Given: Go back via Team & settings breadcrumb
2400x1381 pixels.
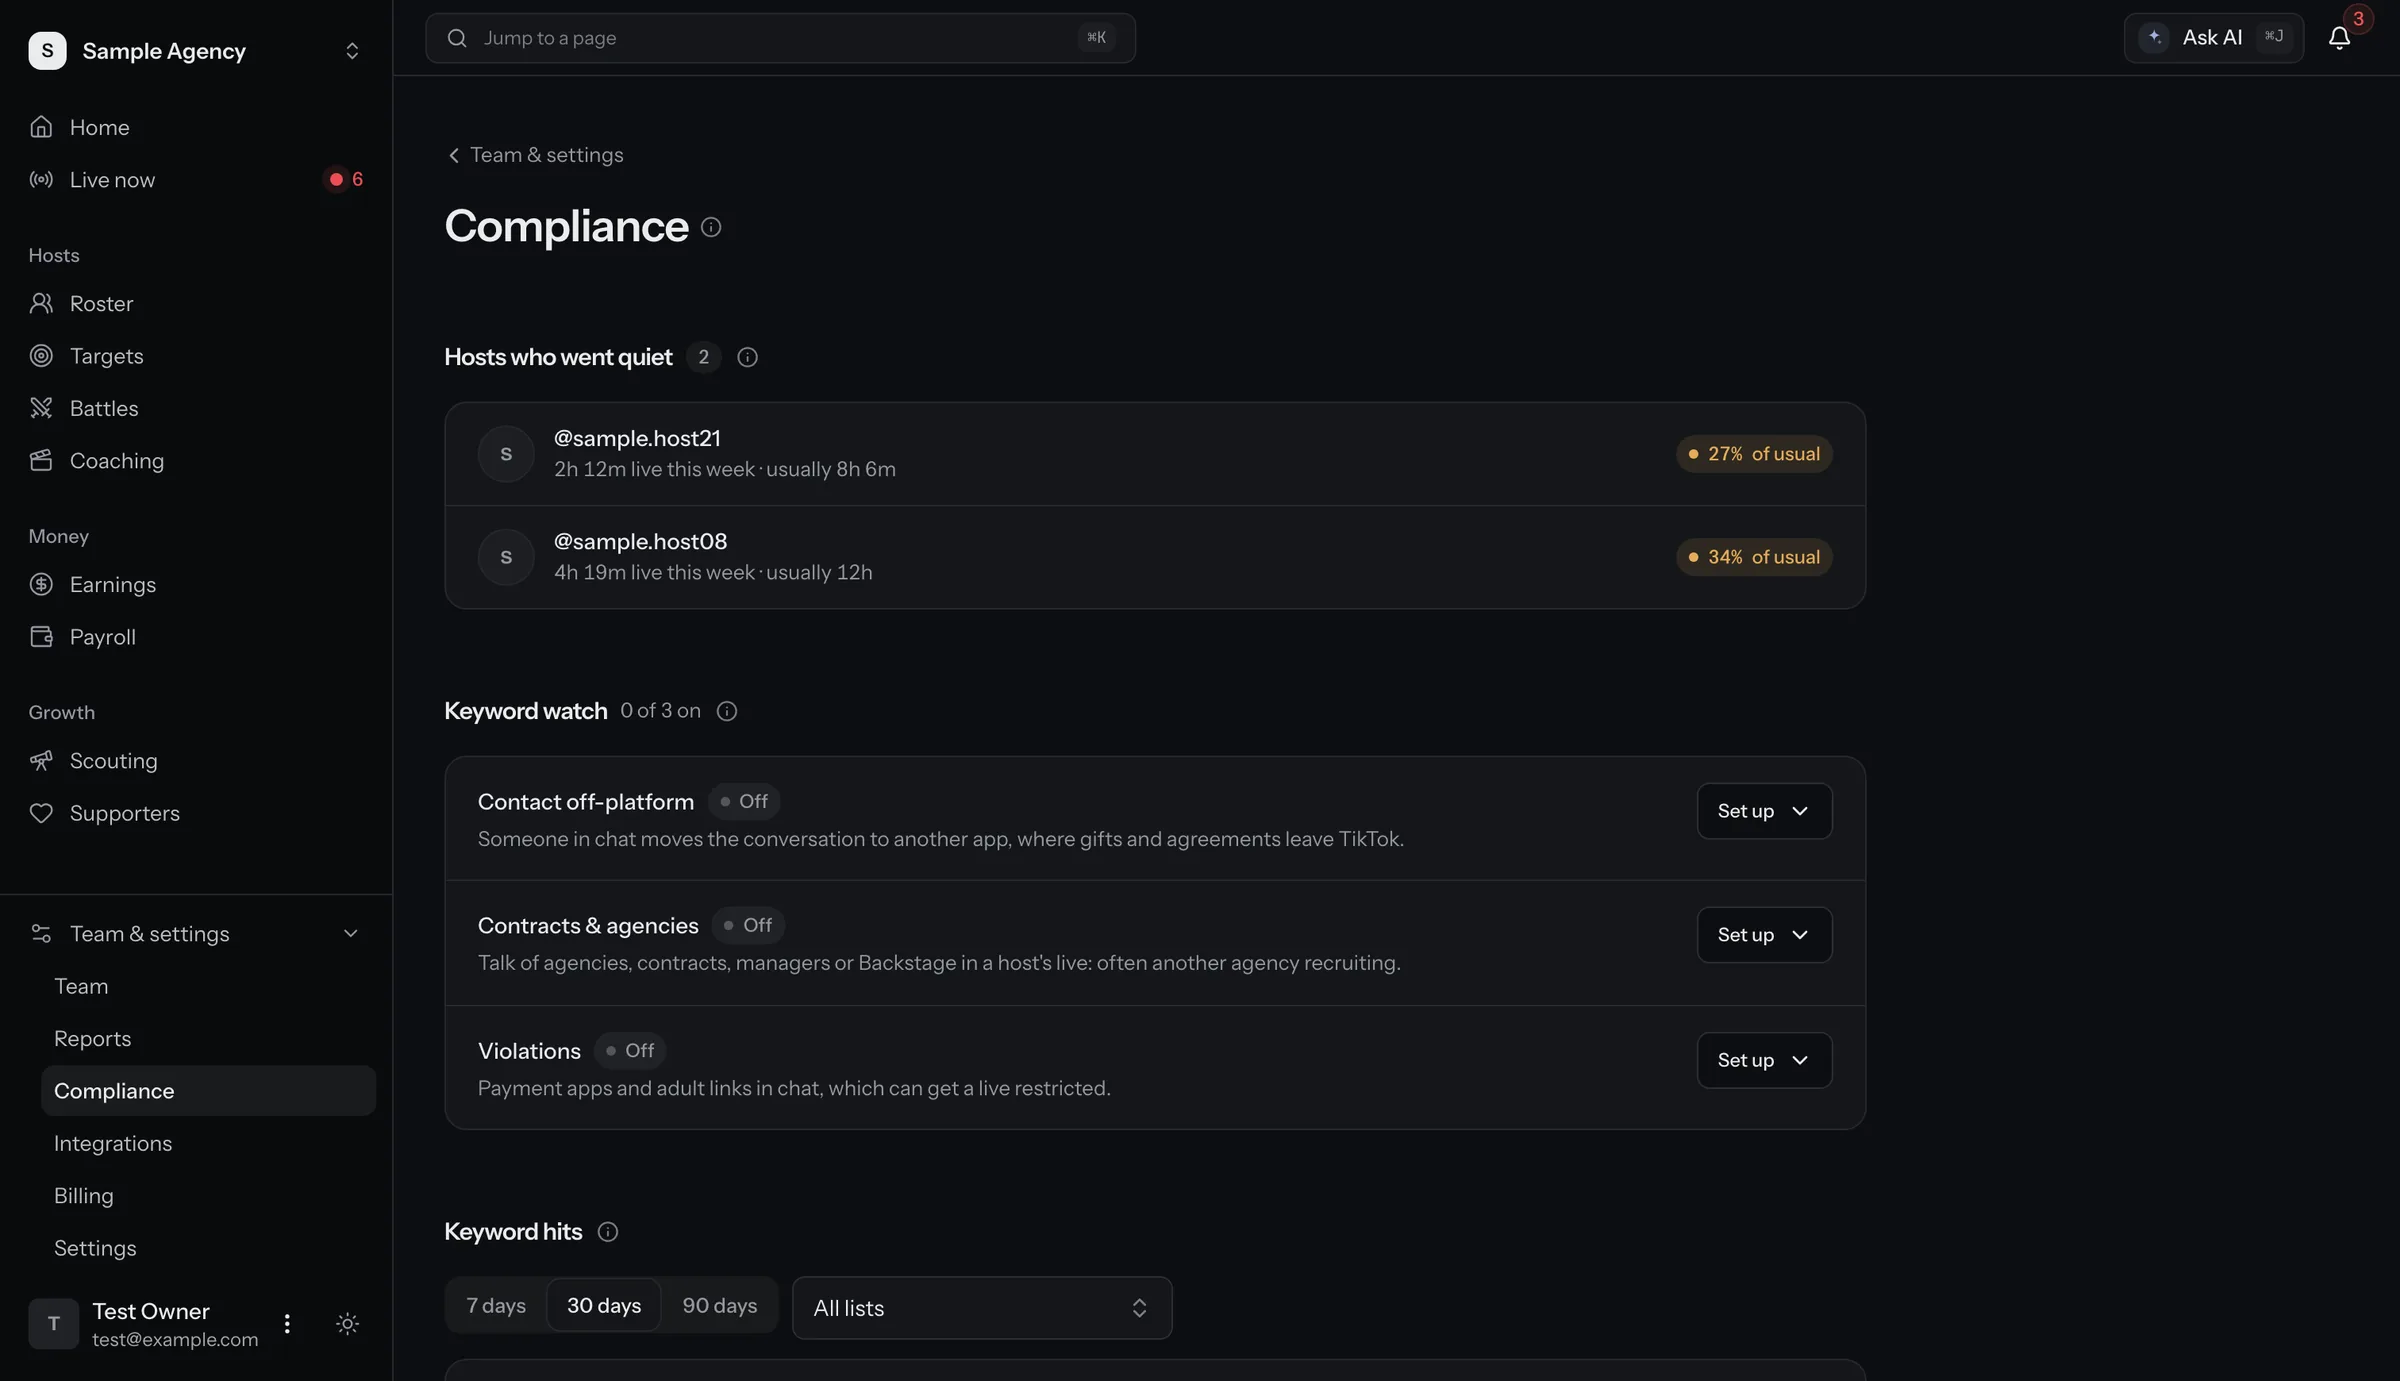Looking at the screenshot, I should coord(535,155).
